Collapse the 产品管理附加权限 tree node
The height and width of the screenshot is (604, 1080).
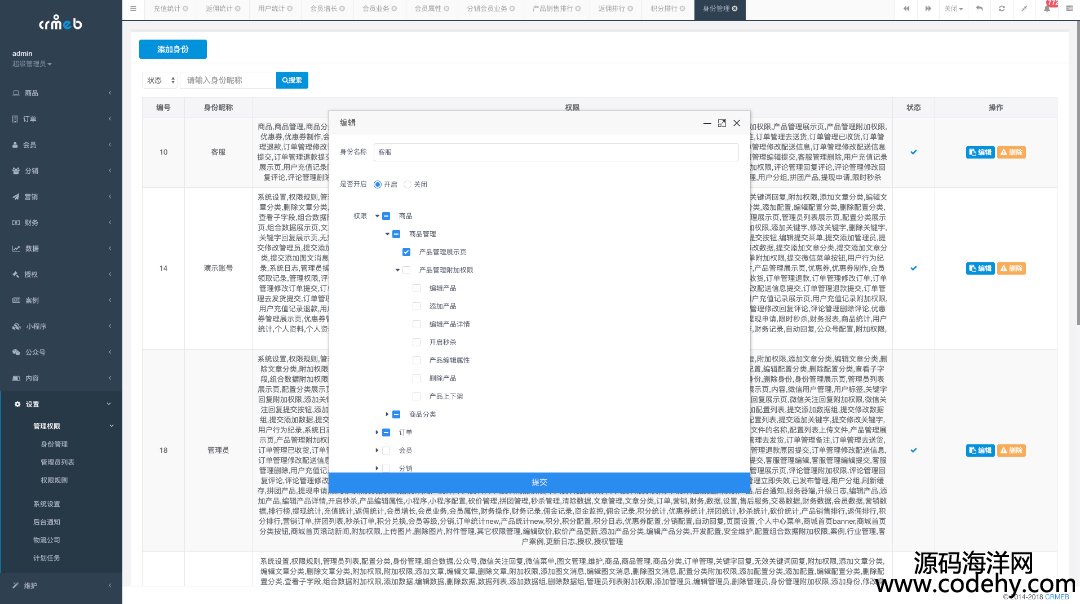397,270
